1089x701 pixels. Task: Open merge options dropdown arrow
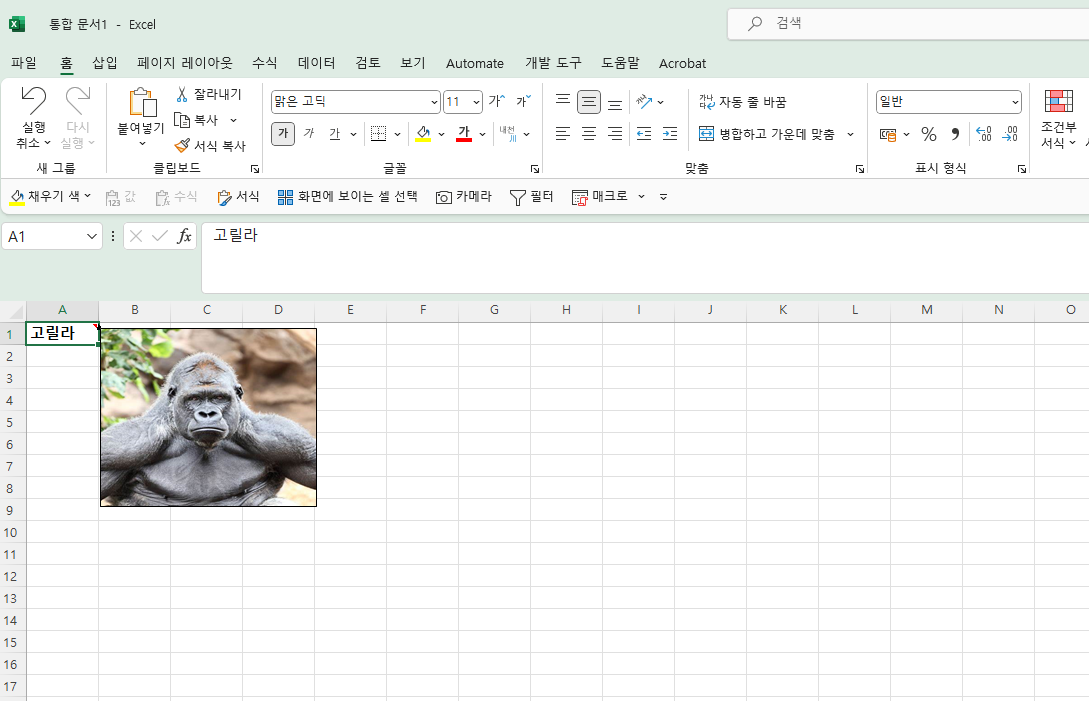(x=850, y=134)
